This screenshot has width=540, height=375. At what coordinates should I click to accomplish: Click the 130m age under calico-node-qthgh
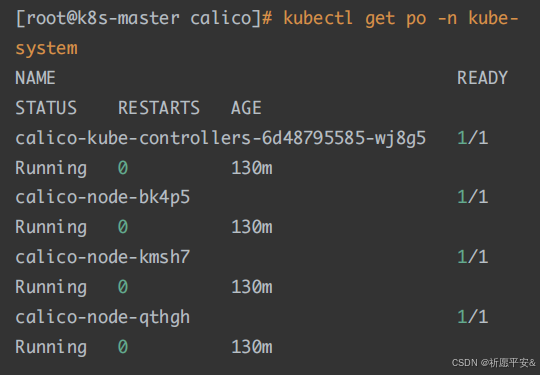pyautogui.click(x=252, y=347)
